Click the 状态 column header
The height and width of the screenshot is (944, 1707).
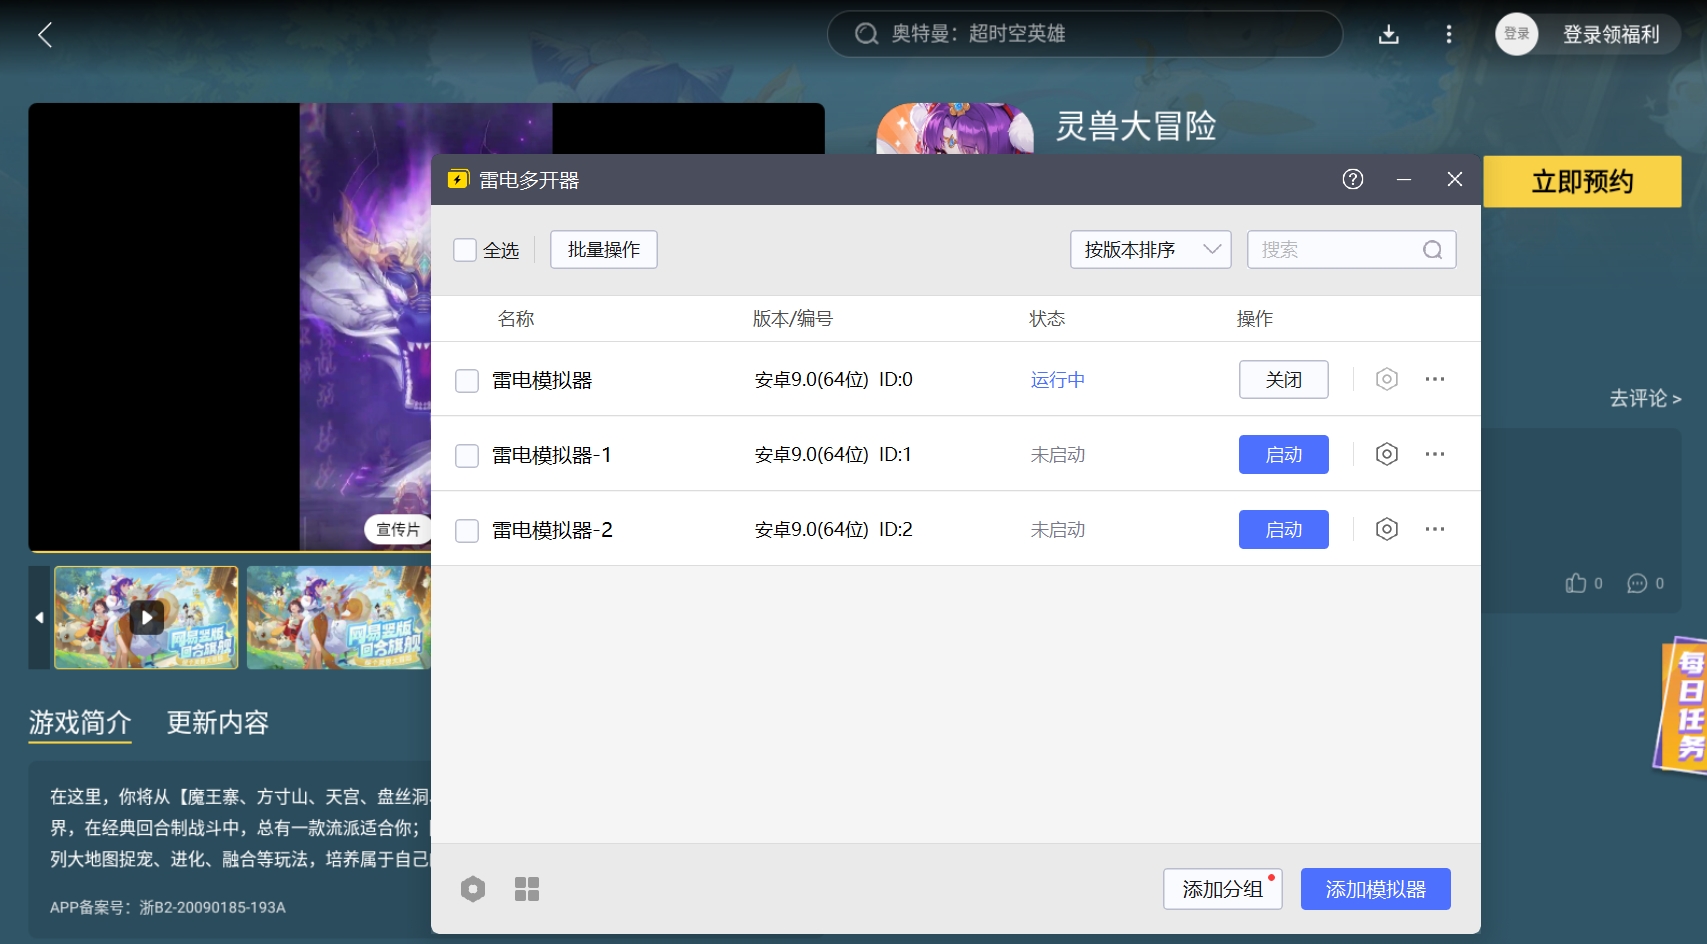(x=1048, y=319)
